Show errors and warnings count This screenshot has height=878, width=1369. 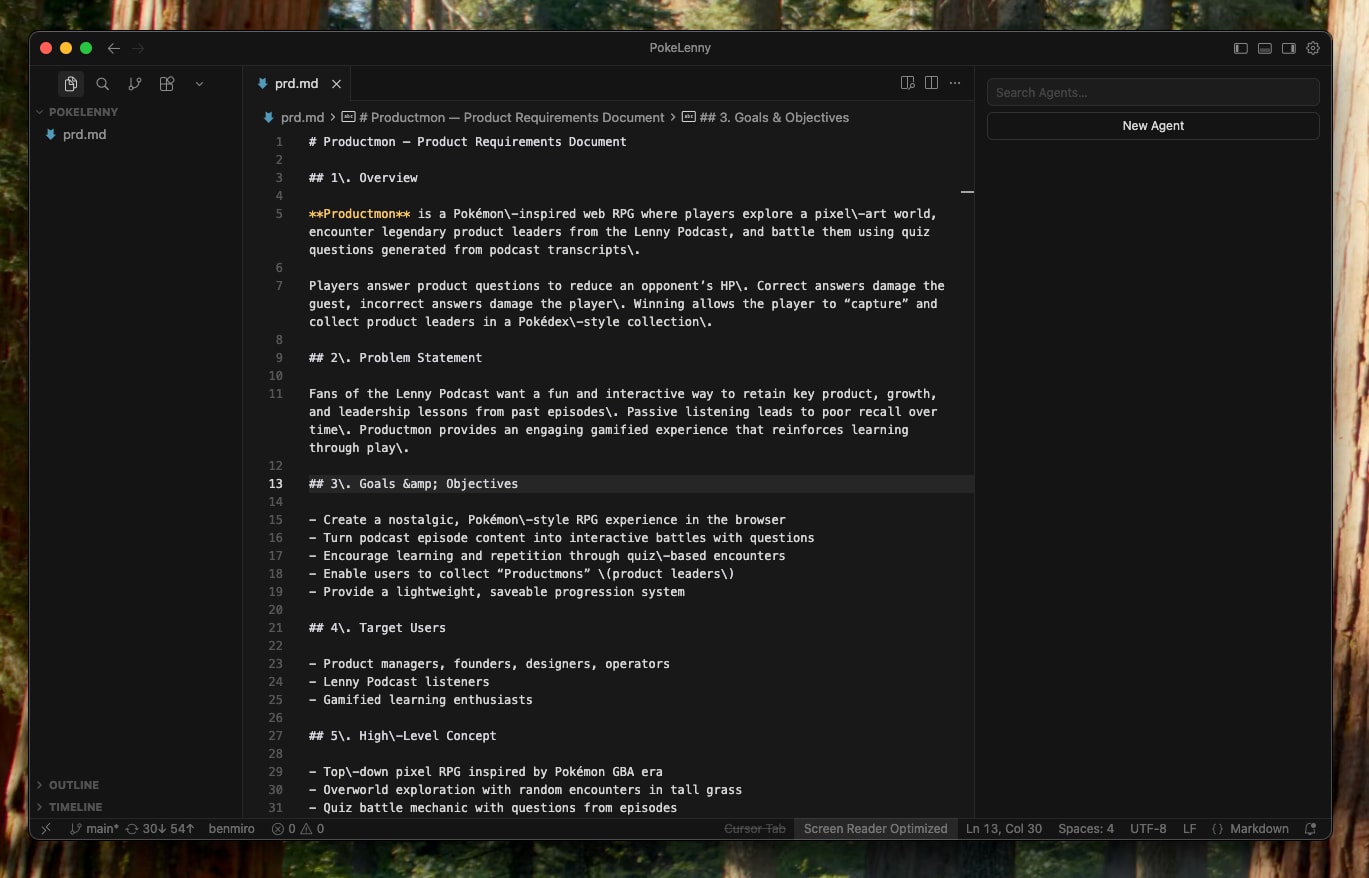(x=298, y=829)
